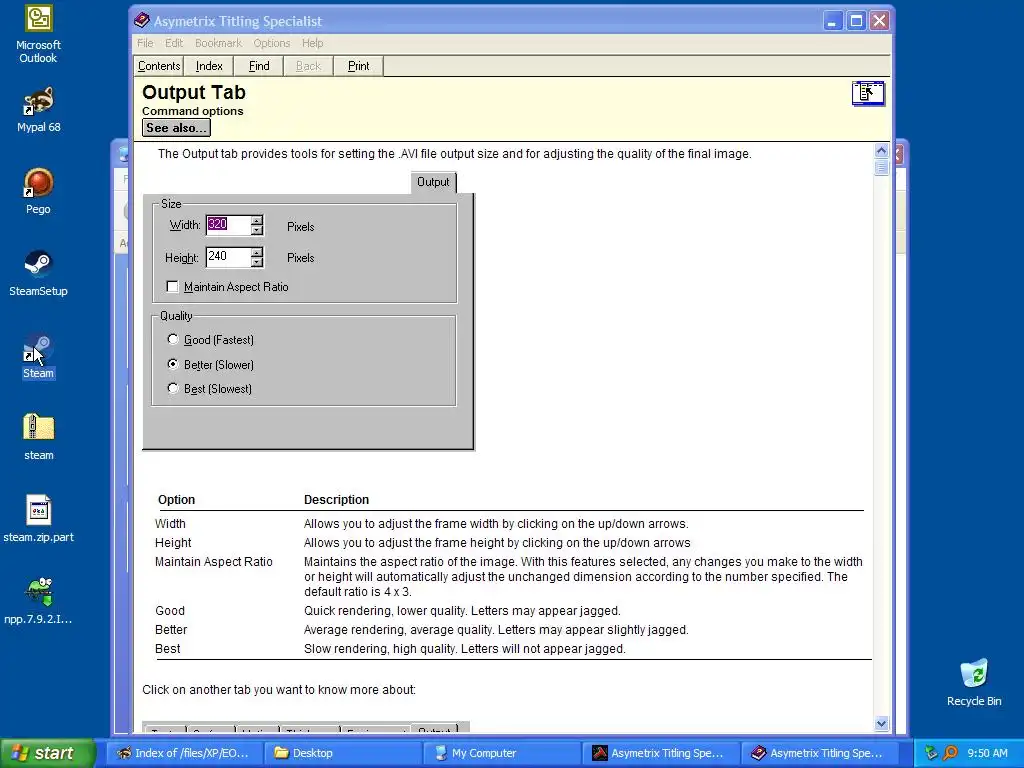Select the lowercase steam zip folder icon
This screenshot has height=768, width=1024.
point(39,438)
